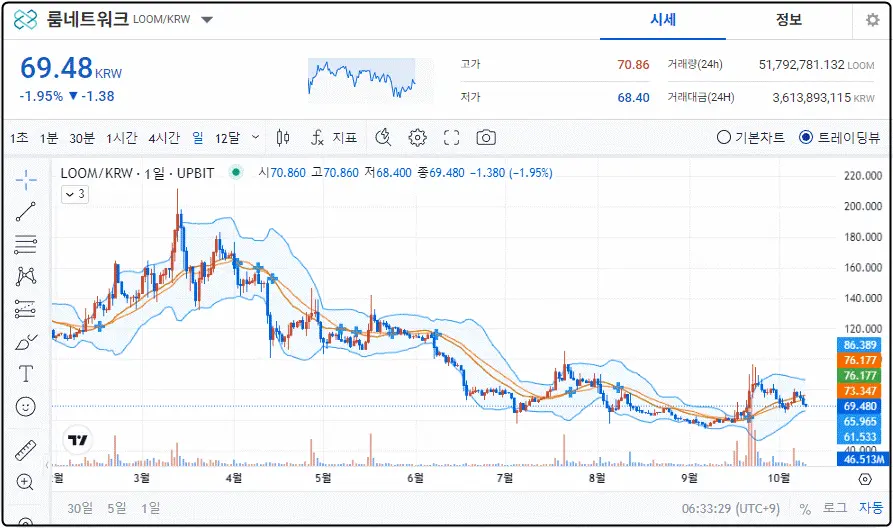
Task: Click the go-to-date target icon
Action: (865, 479)
